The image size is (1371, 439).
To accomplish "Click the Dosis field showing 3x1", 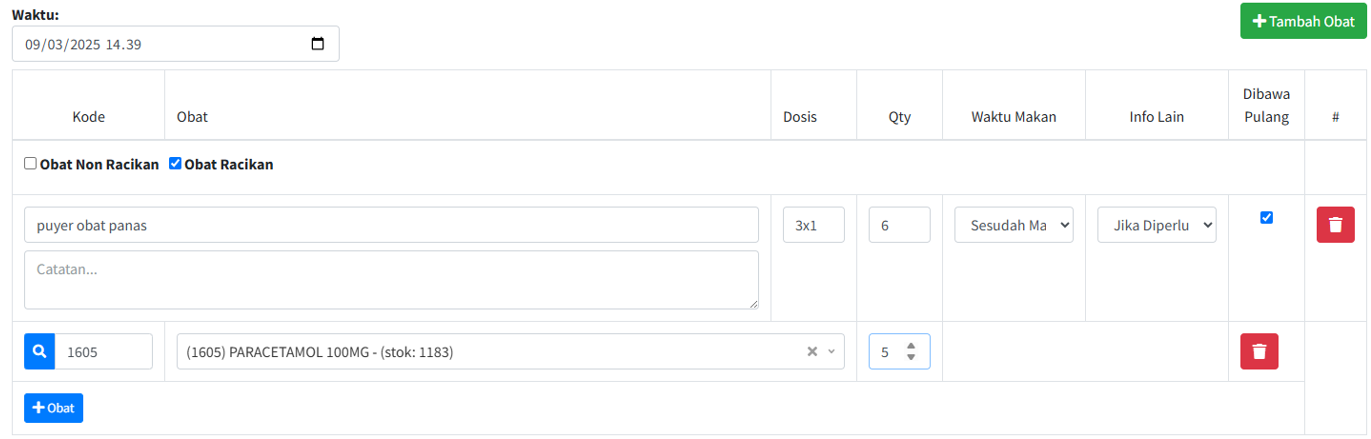I will 813,225.
